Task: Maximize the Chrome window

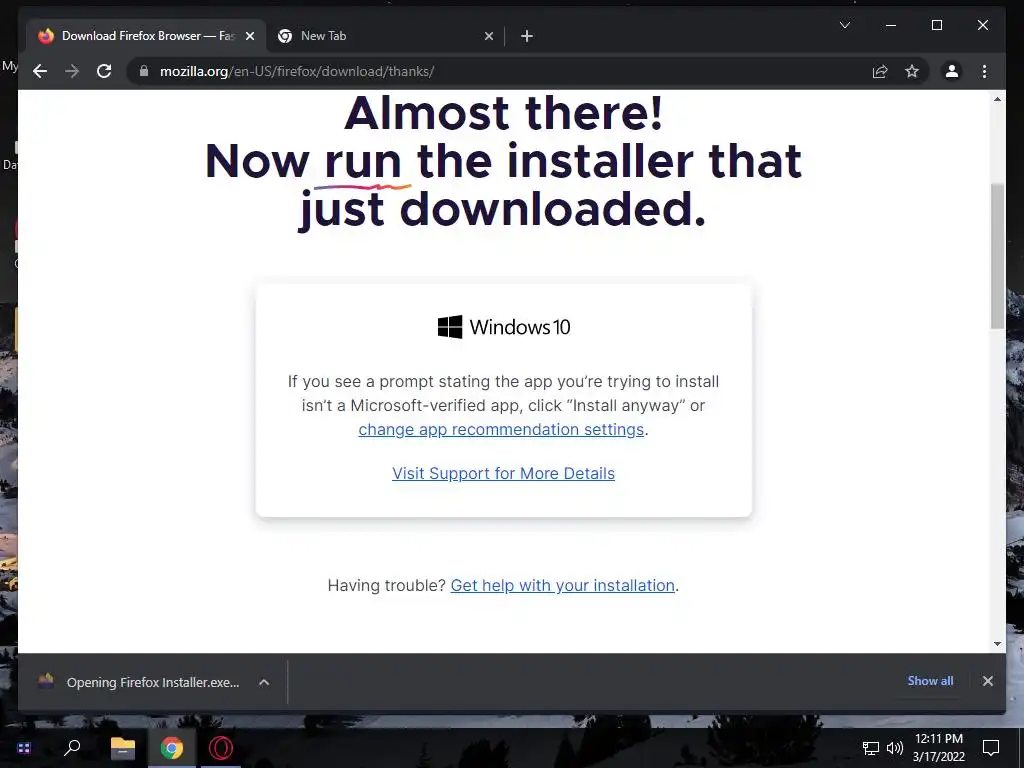Action: (x=936, y=25)
